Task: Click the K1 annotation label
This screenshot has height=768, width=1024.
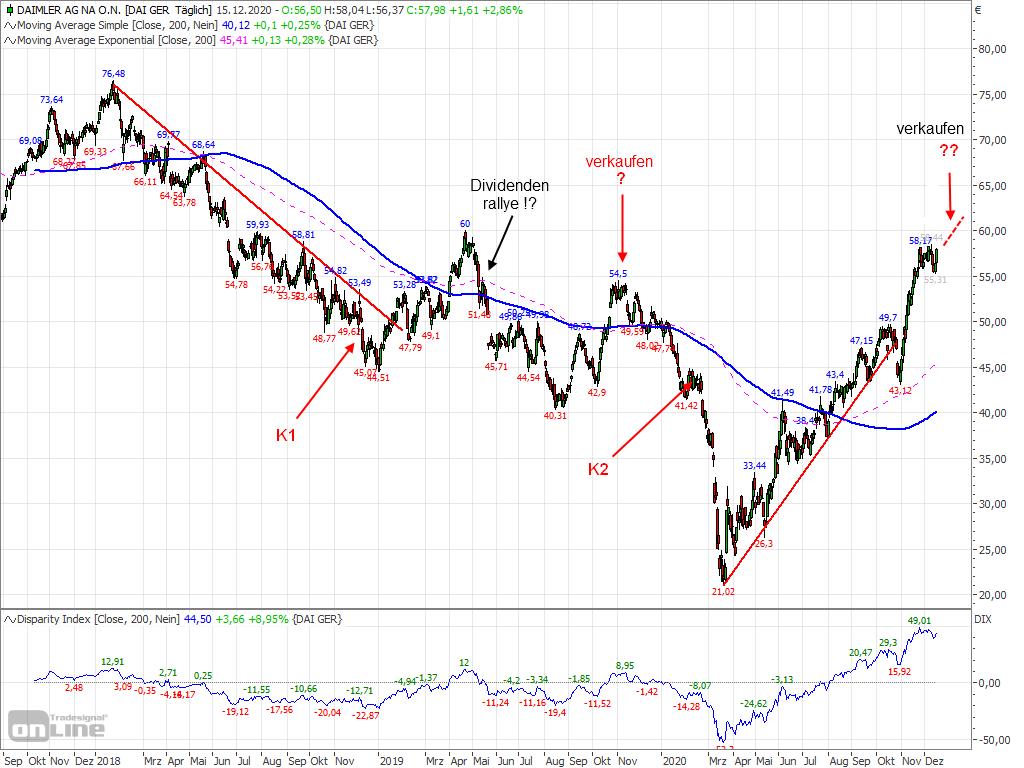Action: coord(286,436)
